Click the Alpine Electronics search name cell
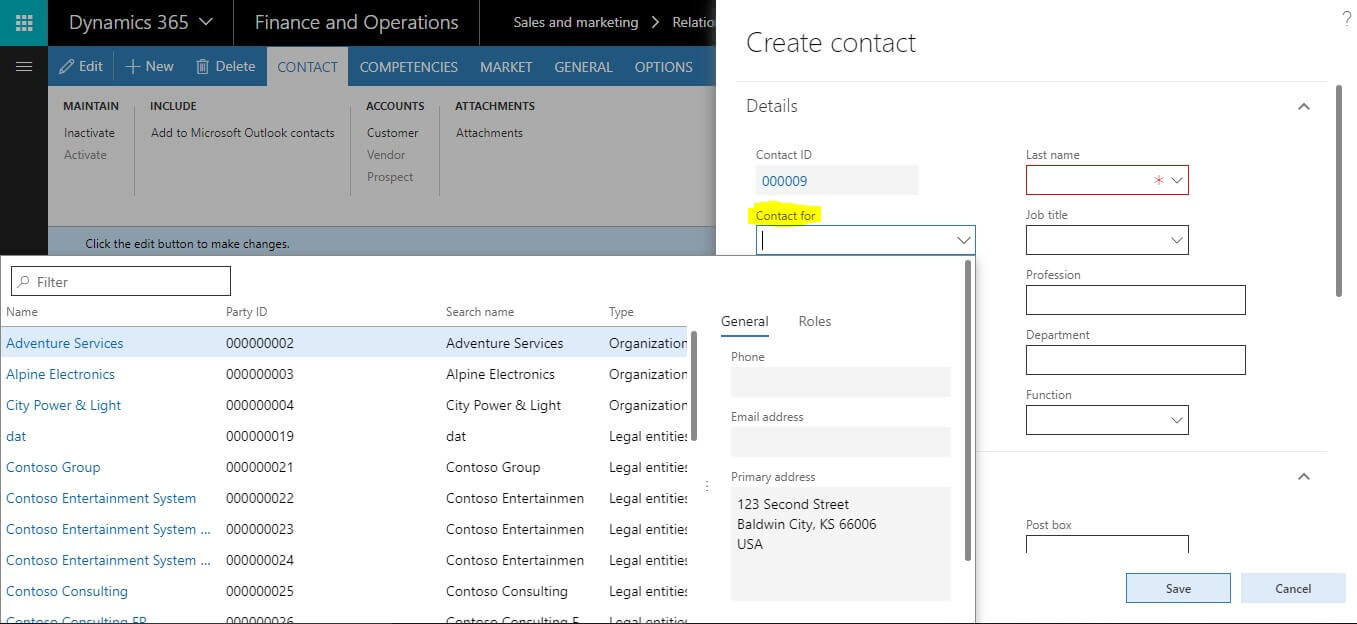This screenshot has height=624, width=1357. click(x=500, y=374)
